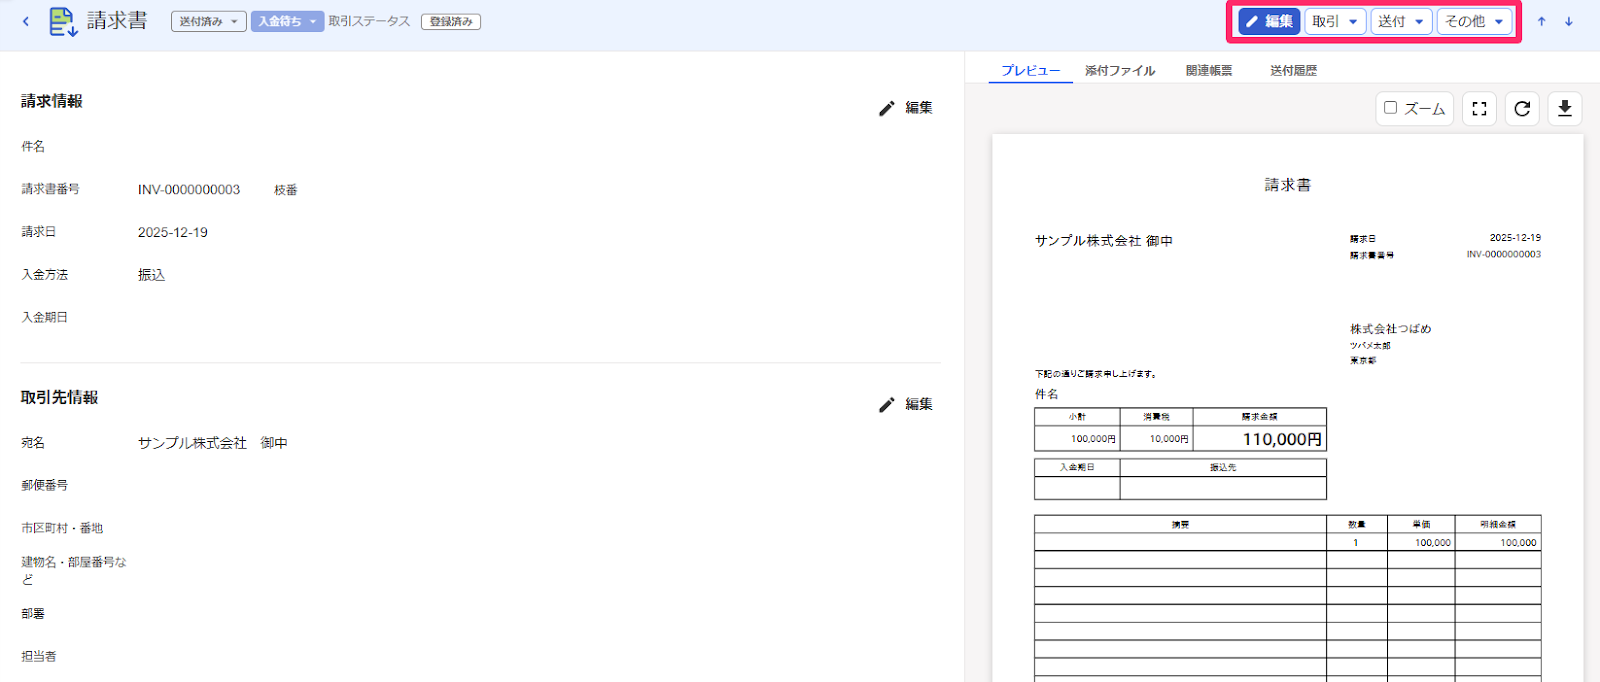
Task: Click the 登録済み status badge
Action: tap(451, 21)
